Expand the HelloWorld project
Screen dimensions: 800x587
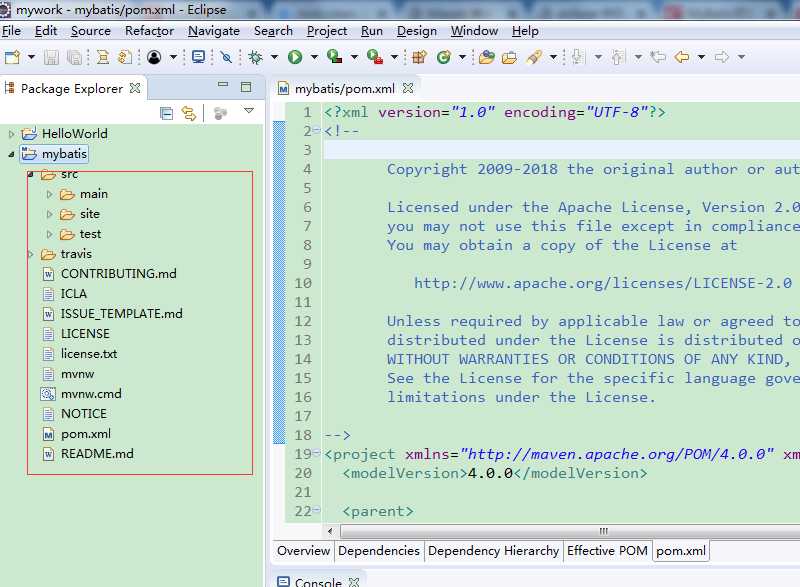12,134
